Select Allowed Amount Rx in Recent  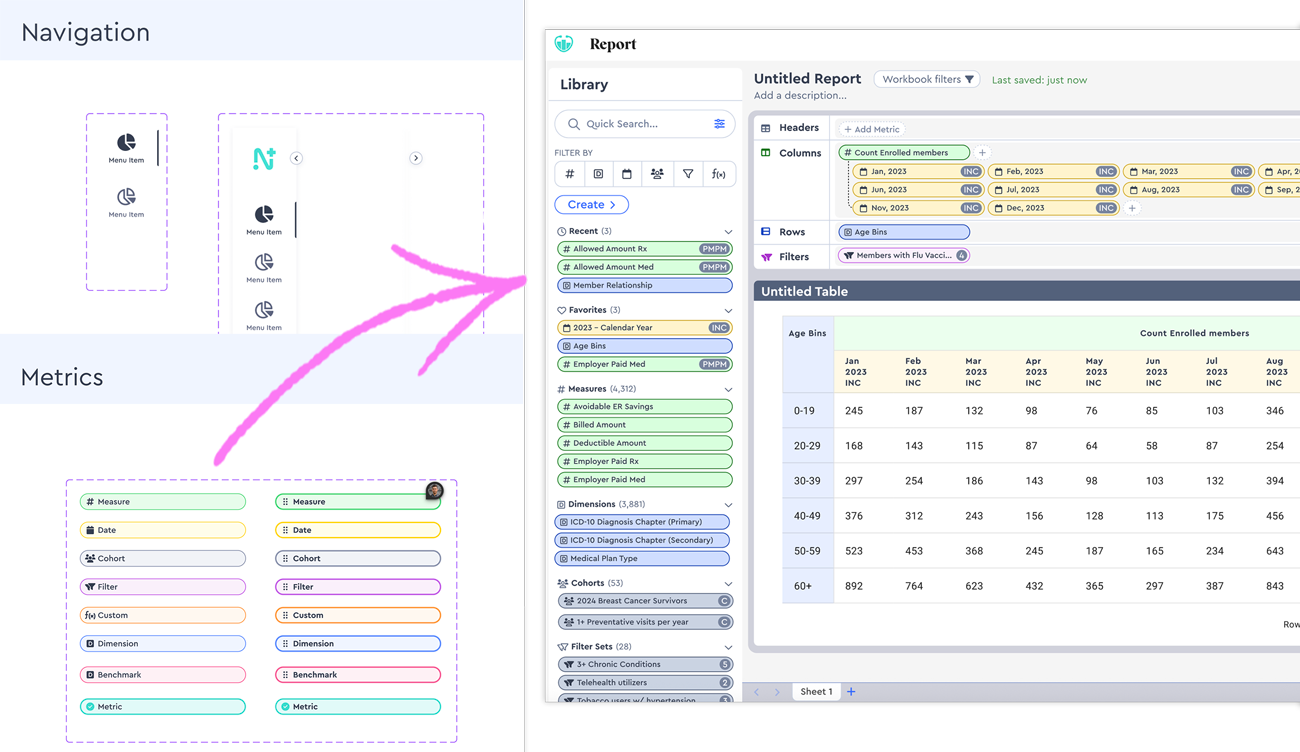click(645, 249)
